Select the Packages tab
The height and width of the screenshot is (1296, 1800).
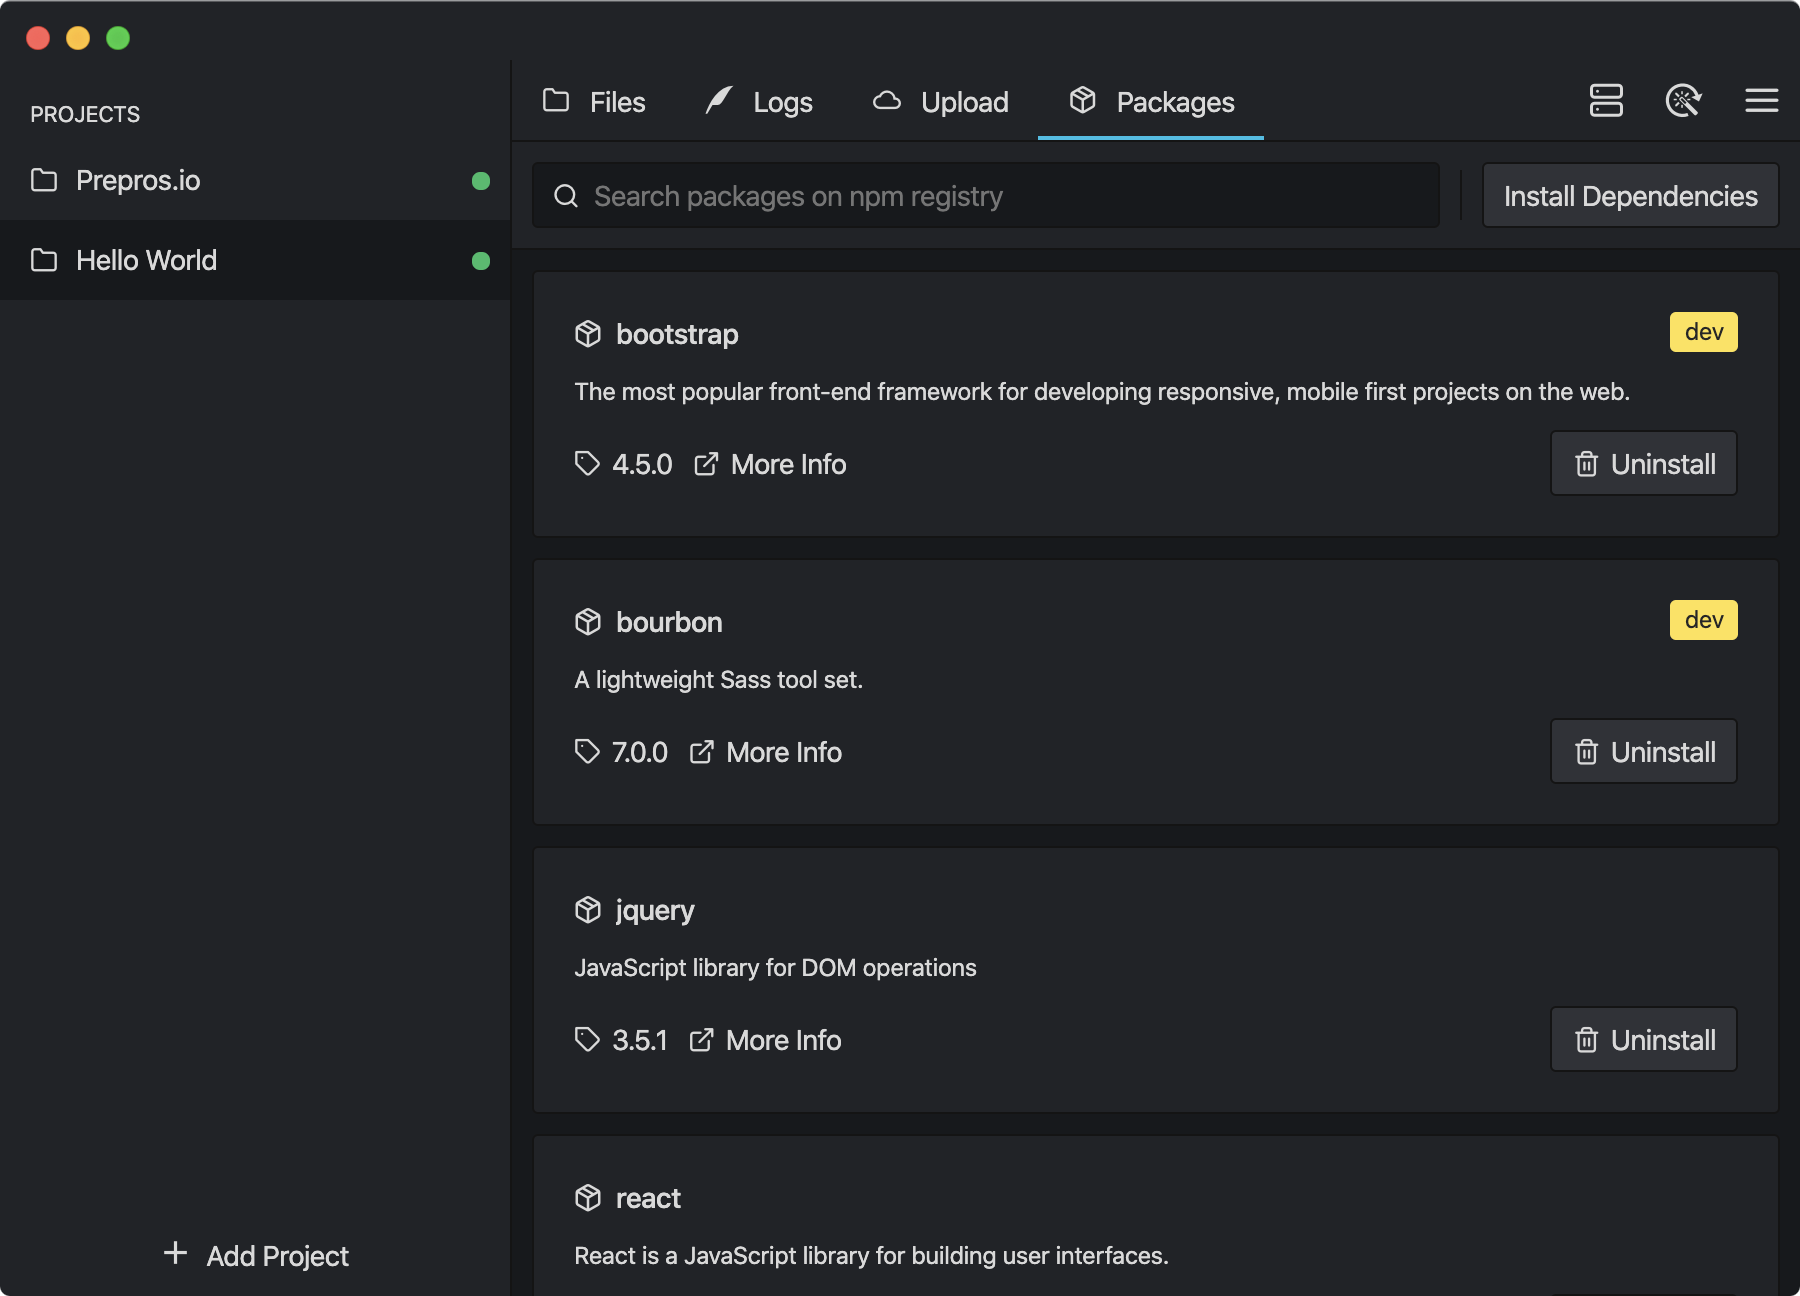[1151, 102]
